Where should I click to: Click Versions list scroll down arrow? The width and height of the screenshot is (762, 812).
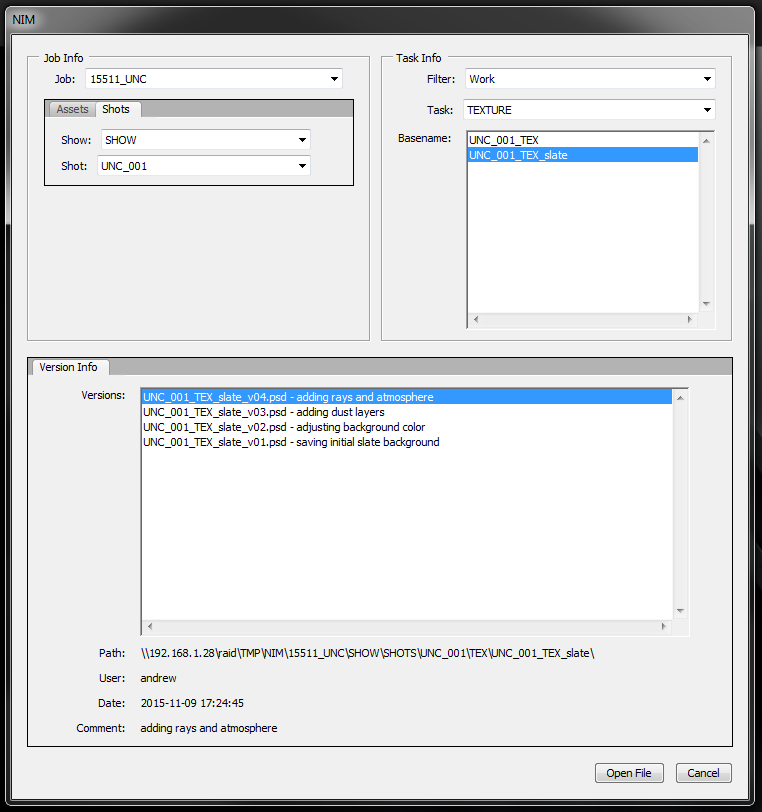pyautogui.click(x=680, y=611)
